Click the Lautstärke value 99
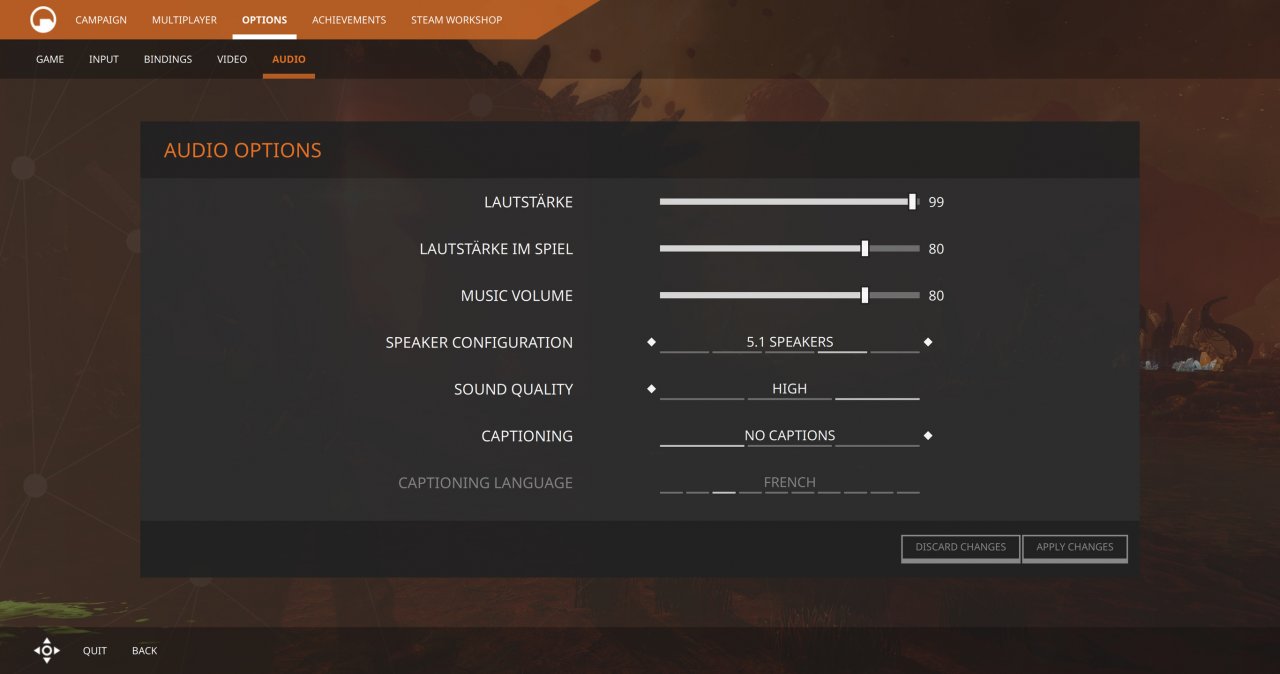This screenshot has width=1280, height=674. [936, 202]
